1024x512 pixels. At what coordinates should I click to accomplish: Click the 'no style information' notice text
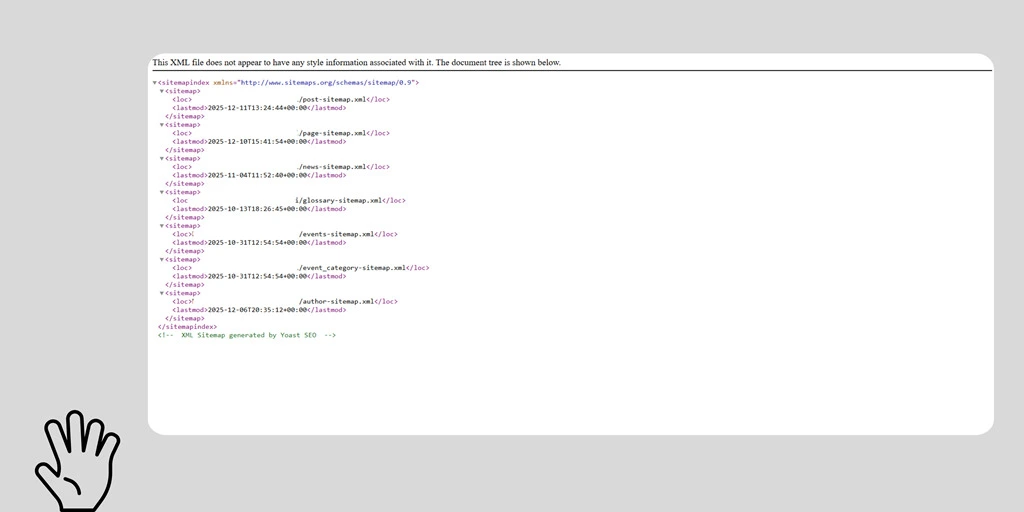(x=356, y=63)
